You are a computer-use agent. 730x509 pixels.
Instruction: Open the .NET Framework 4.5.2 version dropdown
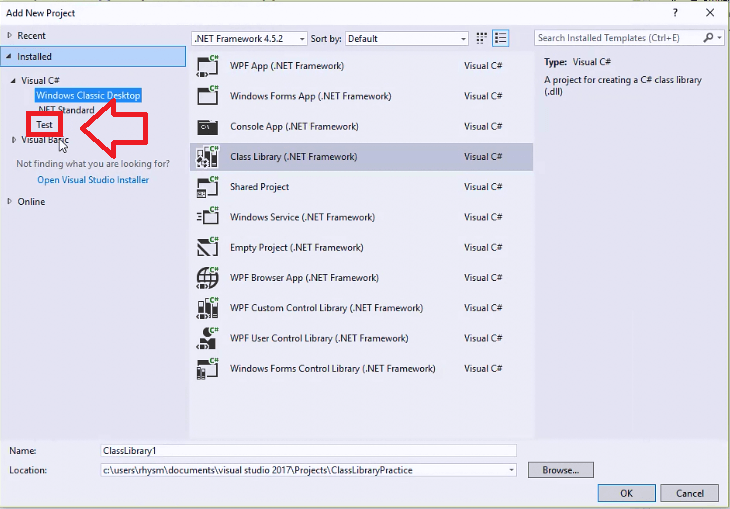[249, 39]
